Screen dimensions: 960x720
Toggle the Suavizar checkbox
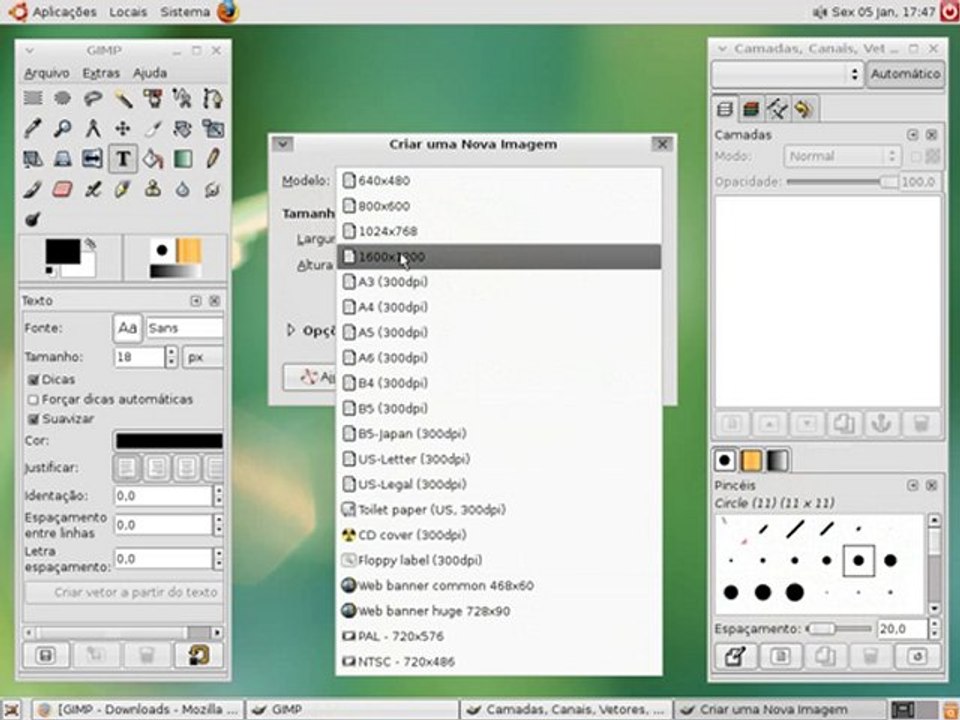pyautogui.click(x=34, y=419)
